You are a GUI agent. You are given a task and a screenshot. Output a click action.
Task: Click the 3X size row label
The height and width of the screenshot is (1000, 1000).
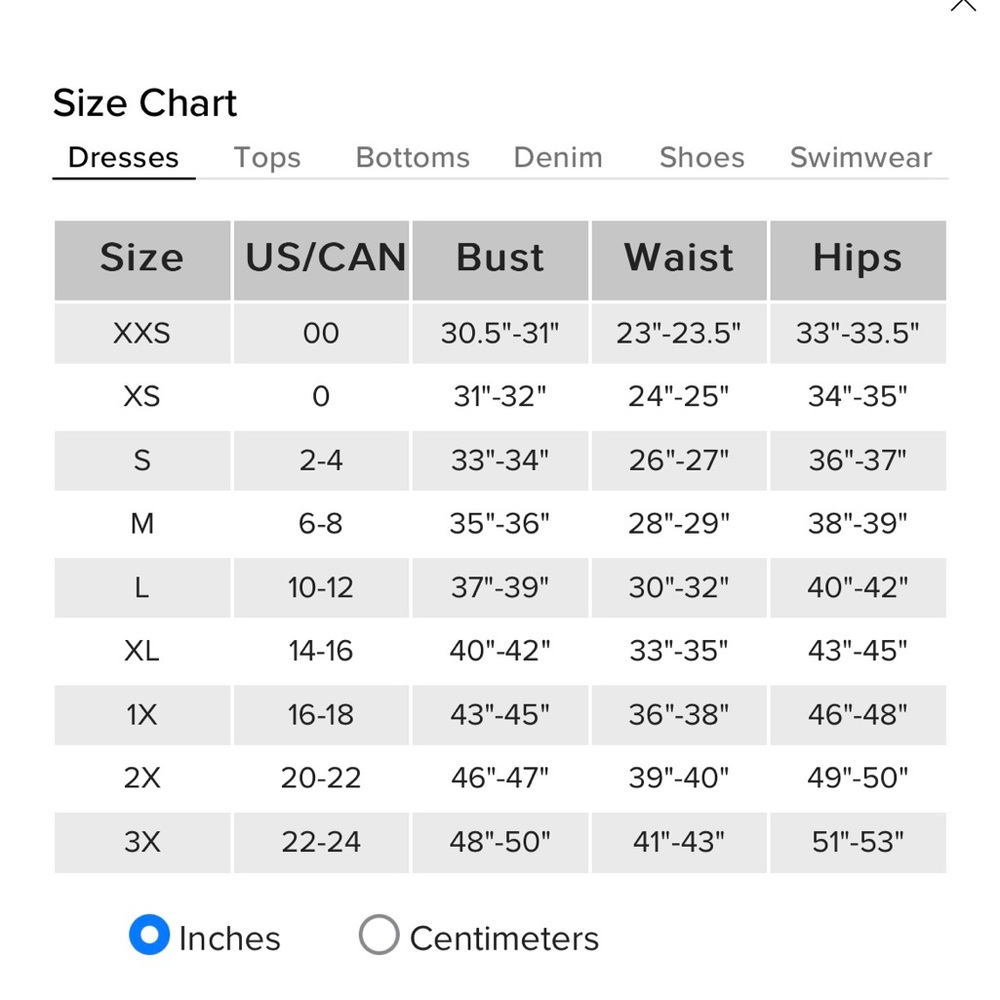coord(142,842)
